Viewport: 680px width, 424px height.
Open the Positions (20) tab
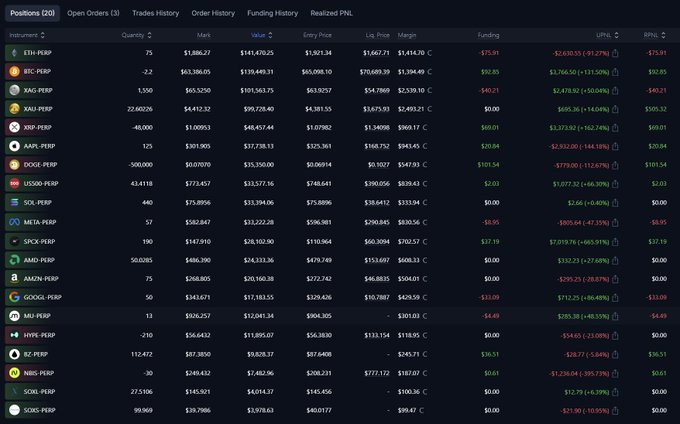click(33, 13)
